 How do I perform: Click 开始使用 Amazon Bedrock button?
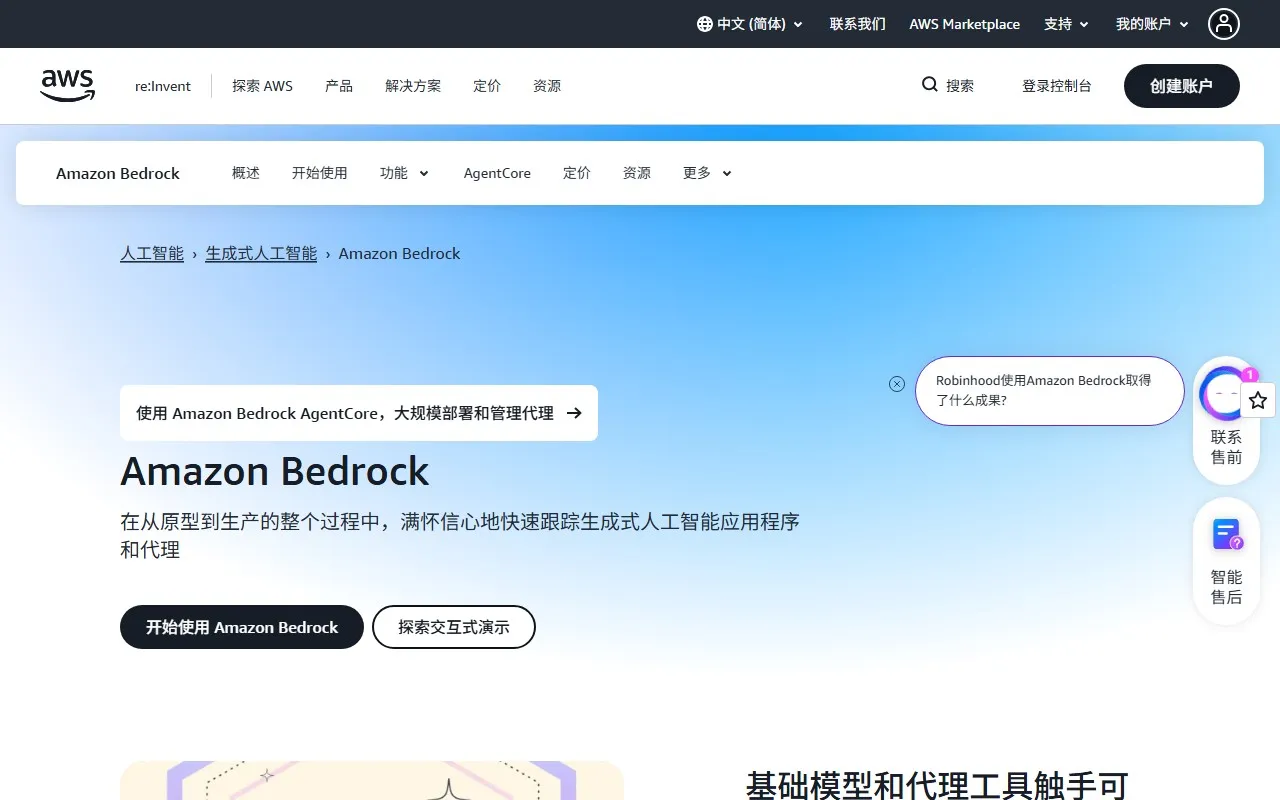tap(241, 627)
